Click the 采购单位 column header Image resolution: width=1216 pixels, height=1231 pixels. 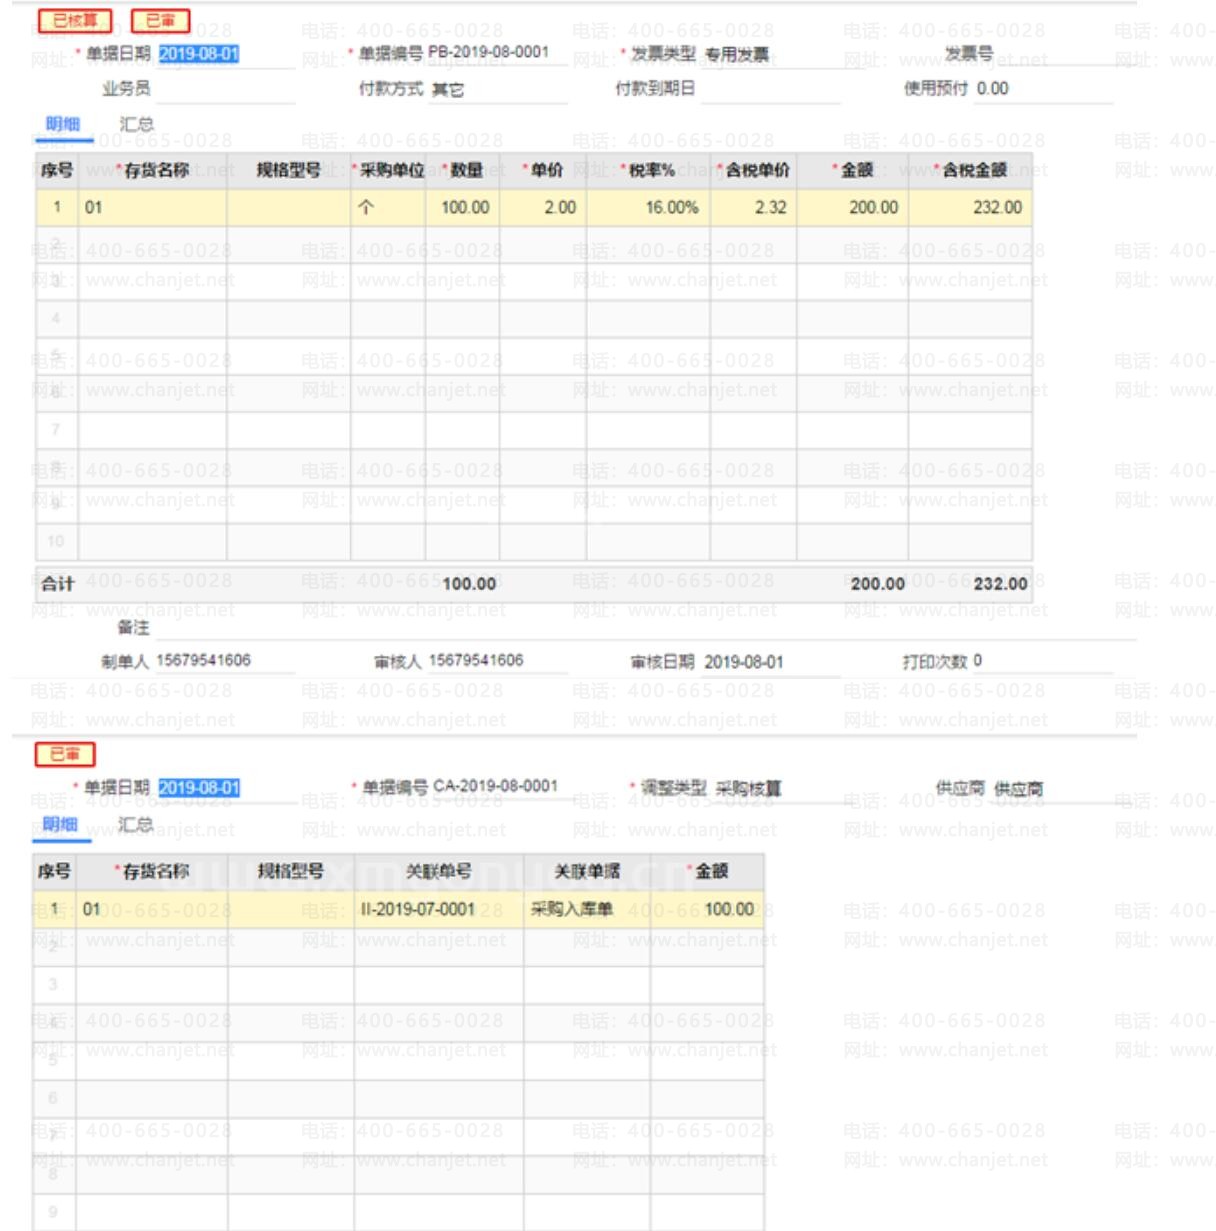point(388,170)
